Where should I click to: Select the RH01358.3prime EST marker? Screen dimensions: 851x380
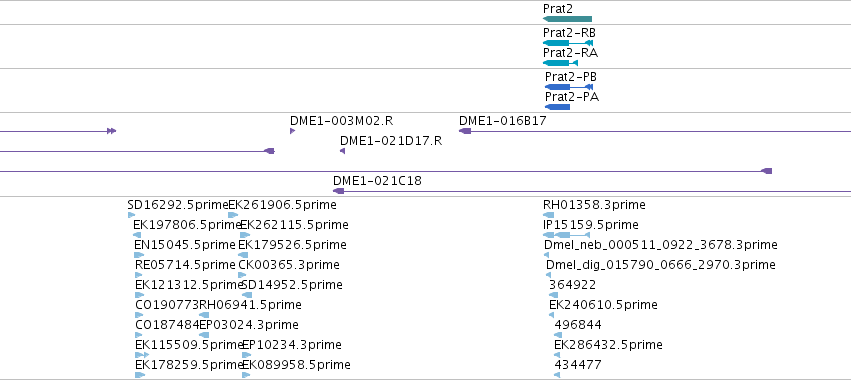pyautogui.click(x=548, y=215)
